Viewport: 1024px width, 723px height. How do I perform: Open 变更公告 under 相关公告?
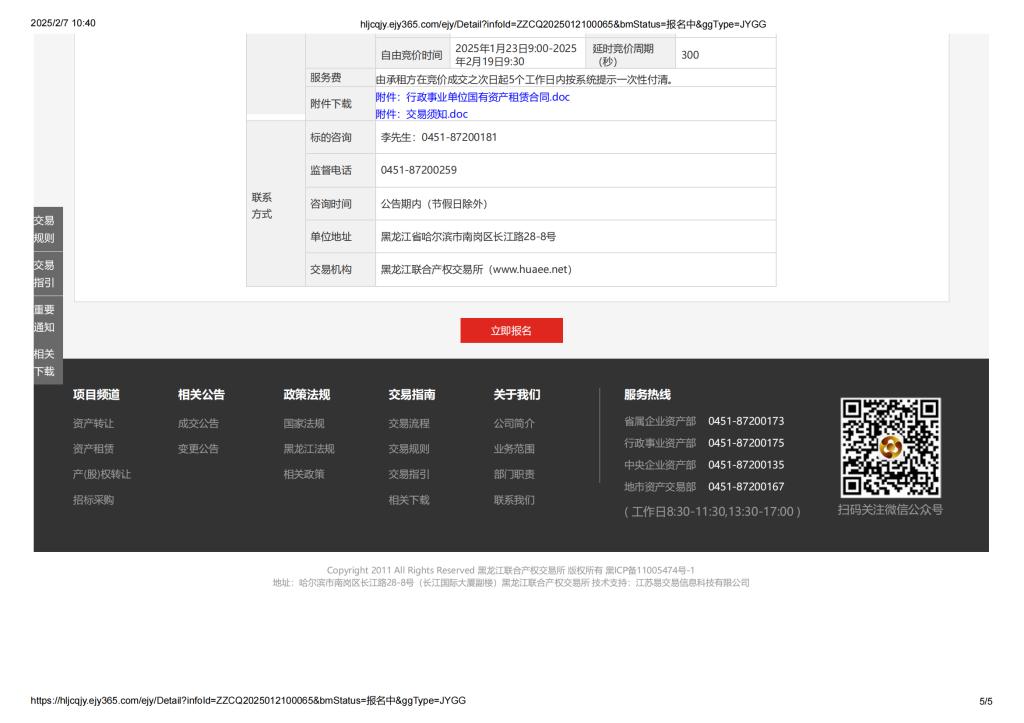point(198,449)
